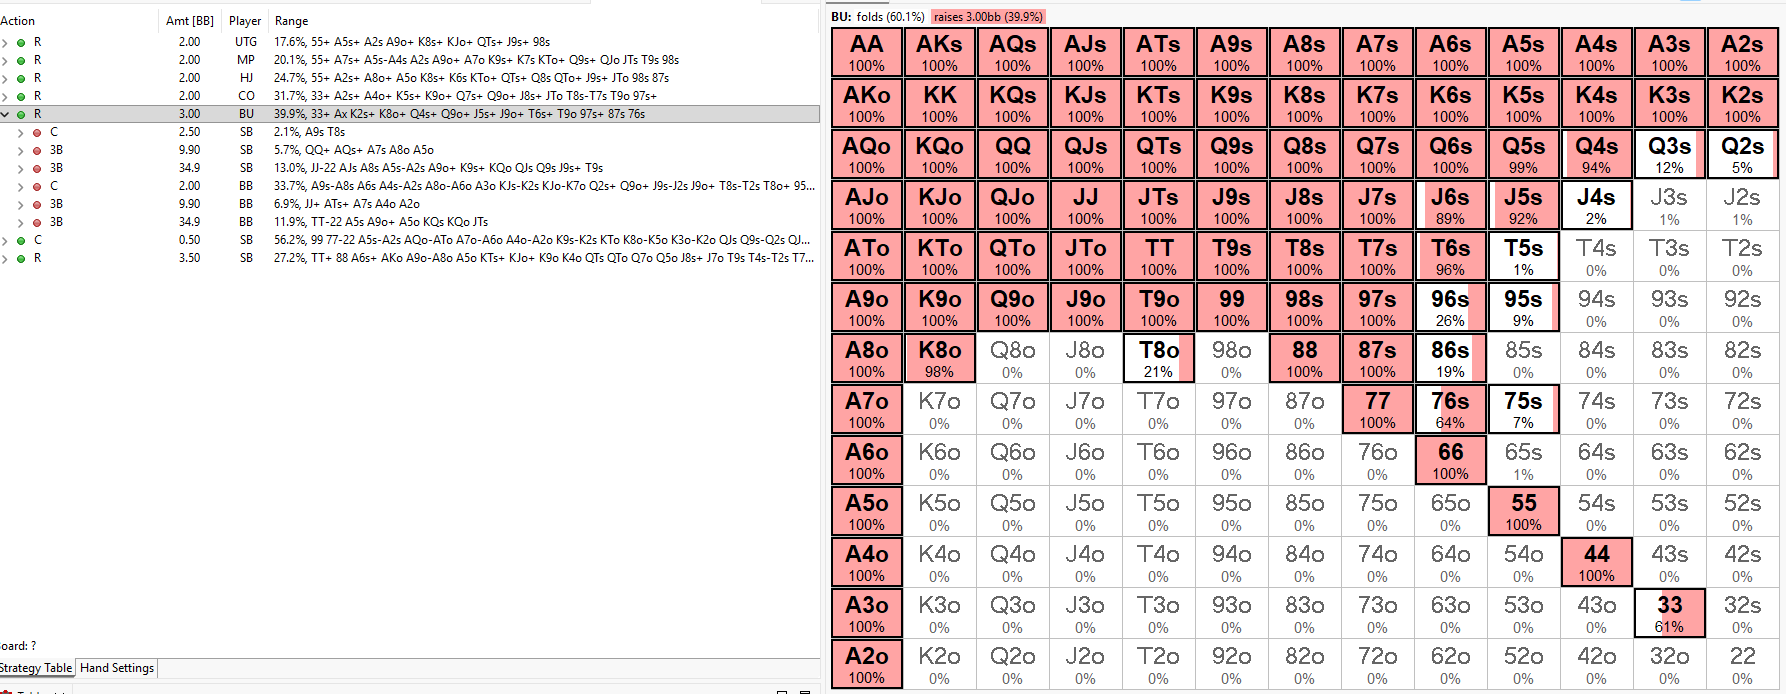Screen dimensions: 1786x694
Task: Click the pink raises 3.00bb legend swatch
Action: [988, 17]
